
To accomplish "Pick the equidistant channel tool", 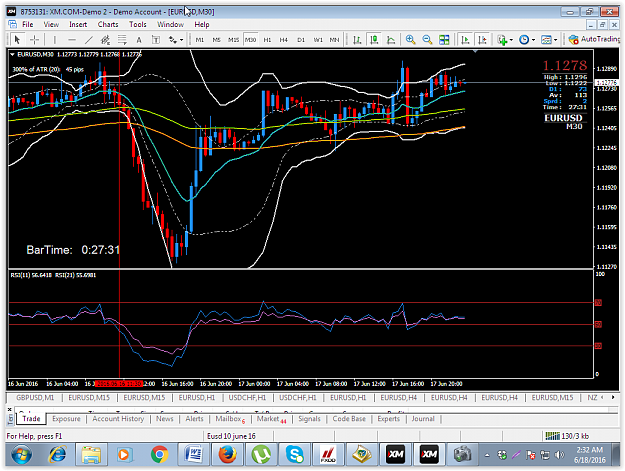I will (x=105, y=39).
